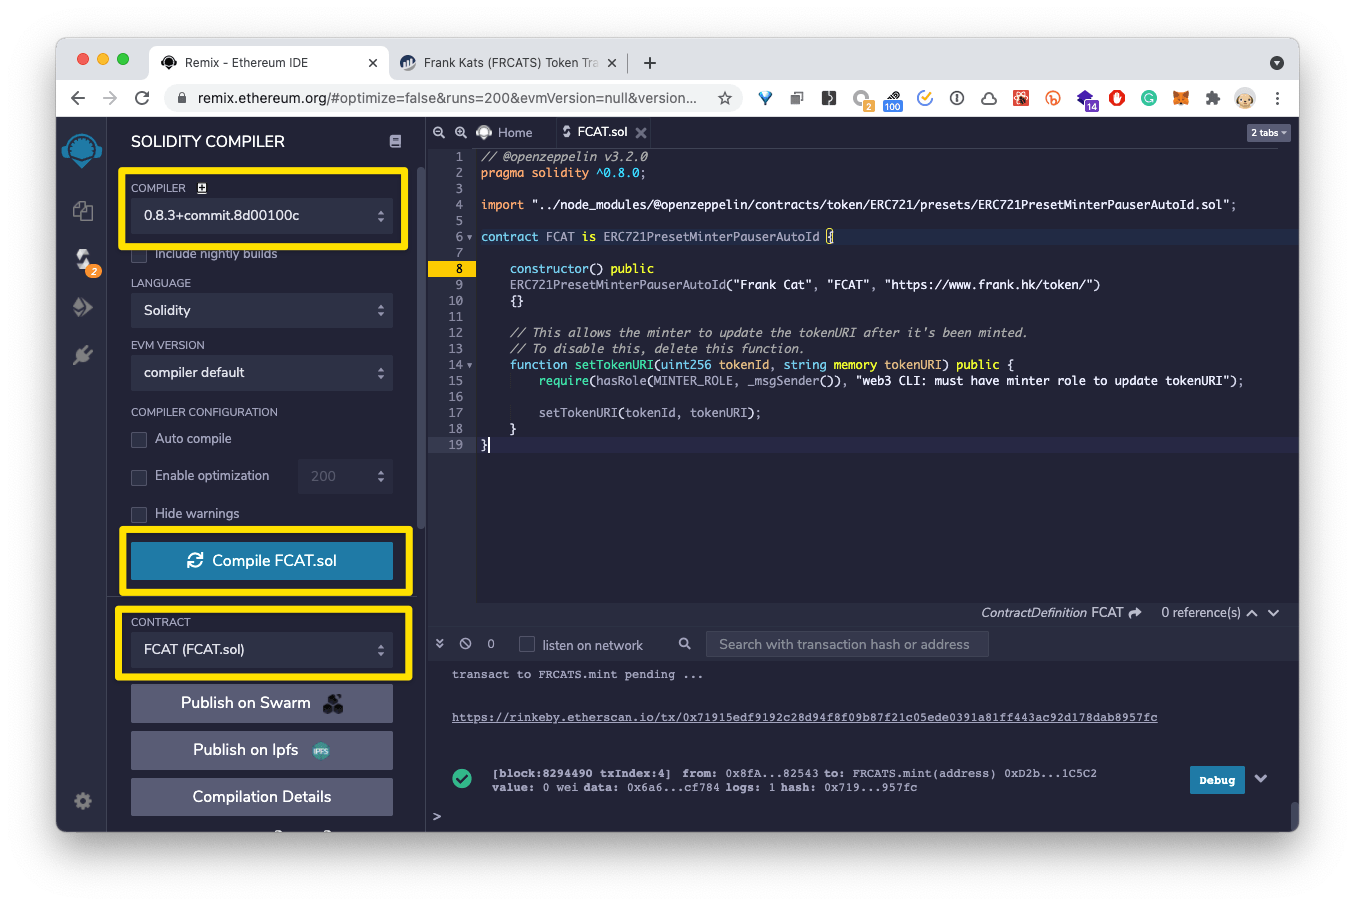Check the Hide warnings option
1355x906 pixels.
tap(140, 515)
